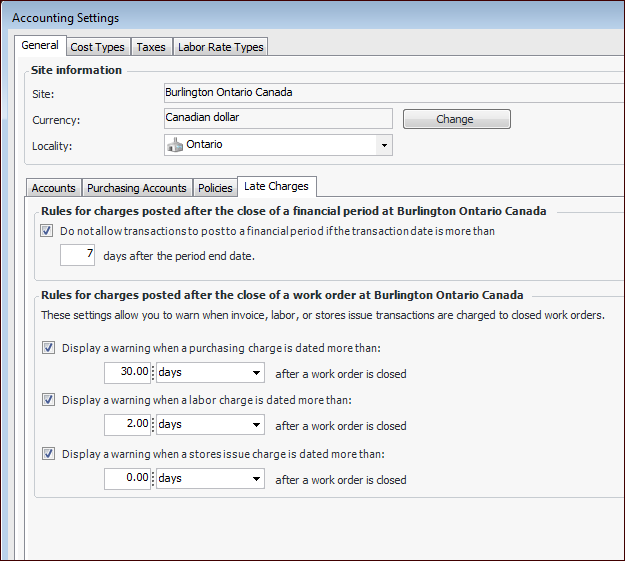Image resolution: width=625 pixels, height=561 pixels.
Task: Toggle the purchasing charge warning checkbox
Action: click(x=49, y=348)
